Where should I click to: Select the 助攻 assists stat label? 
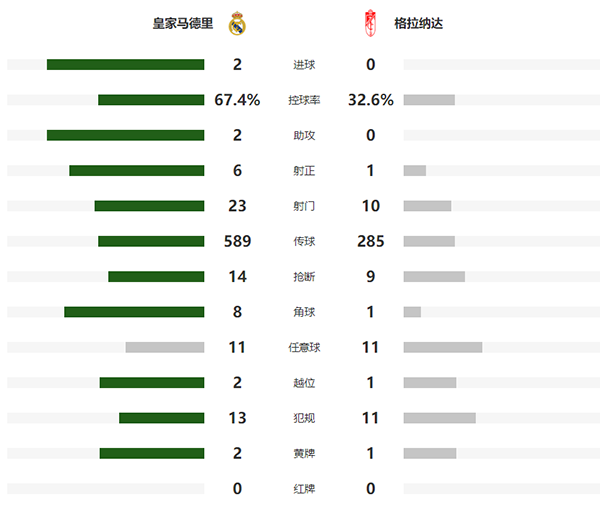click(303, 135)
